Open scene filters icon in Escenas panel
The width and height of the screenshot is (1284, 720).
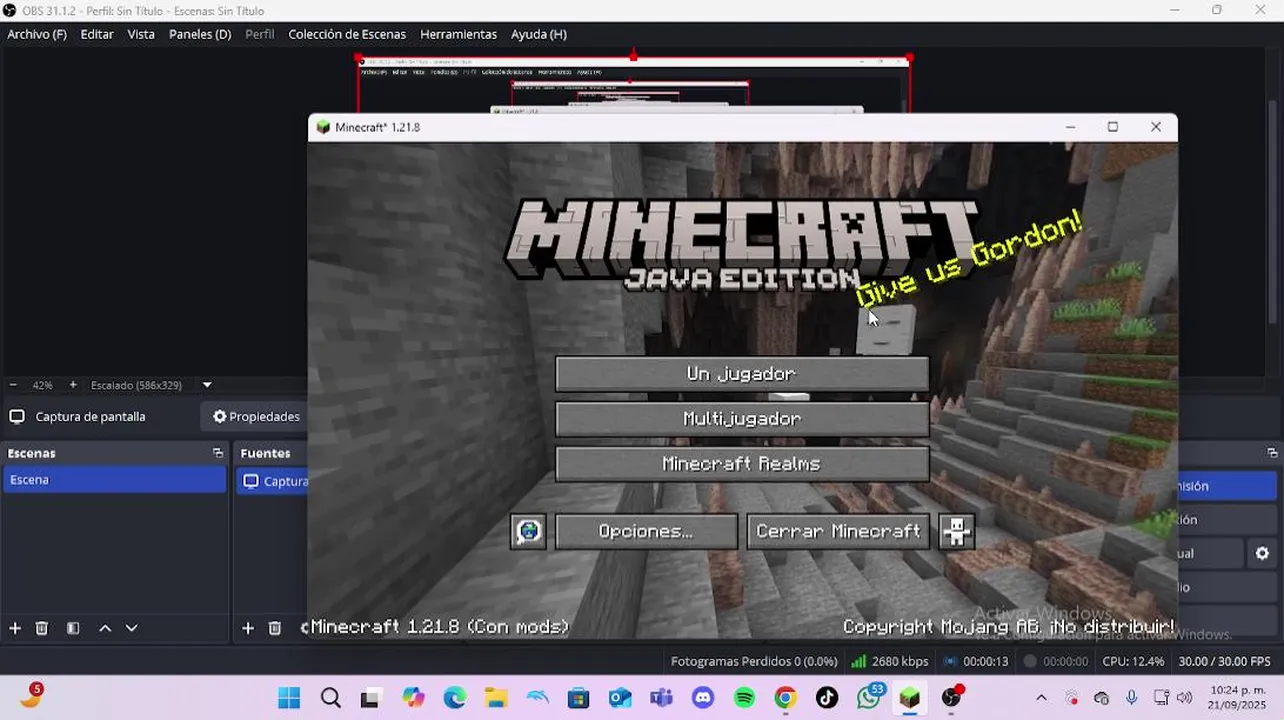73,628
